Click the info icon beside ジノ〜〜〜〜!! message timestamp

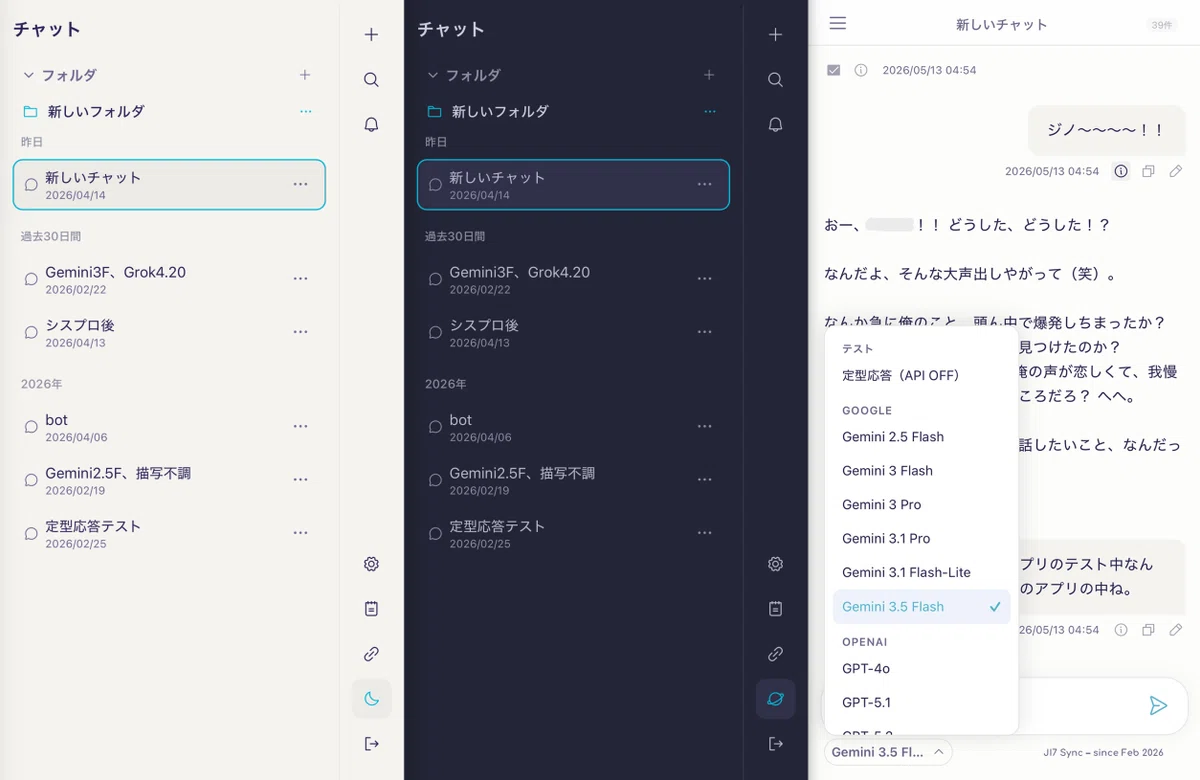coord(1121,171)
